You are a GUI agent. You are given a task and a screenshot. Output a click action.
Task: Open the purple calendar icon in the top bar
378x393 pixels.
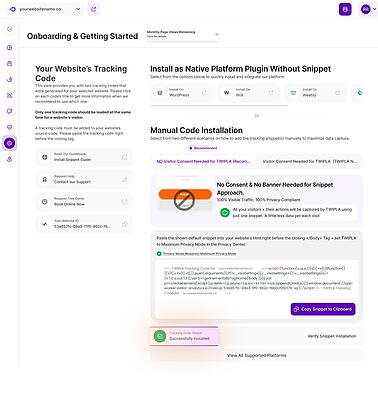click(345, 9)
